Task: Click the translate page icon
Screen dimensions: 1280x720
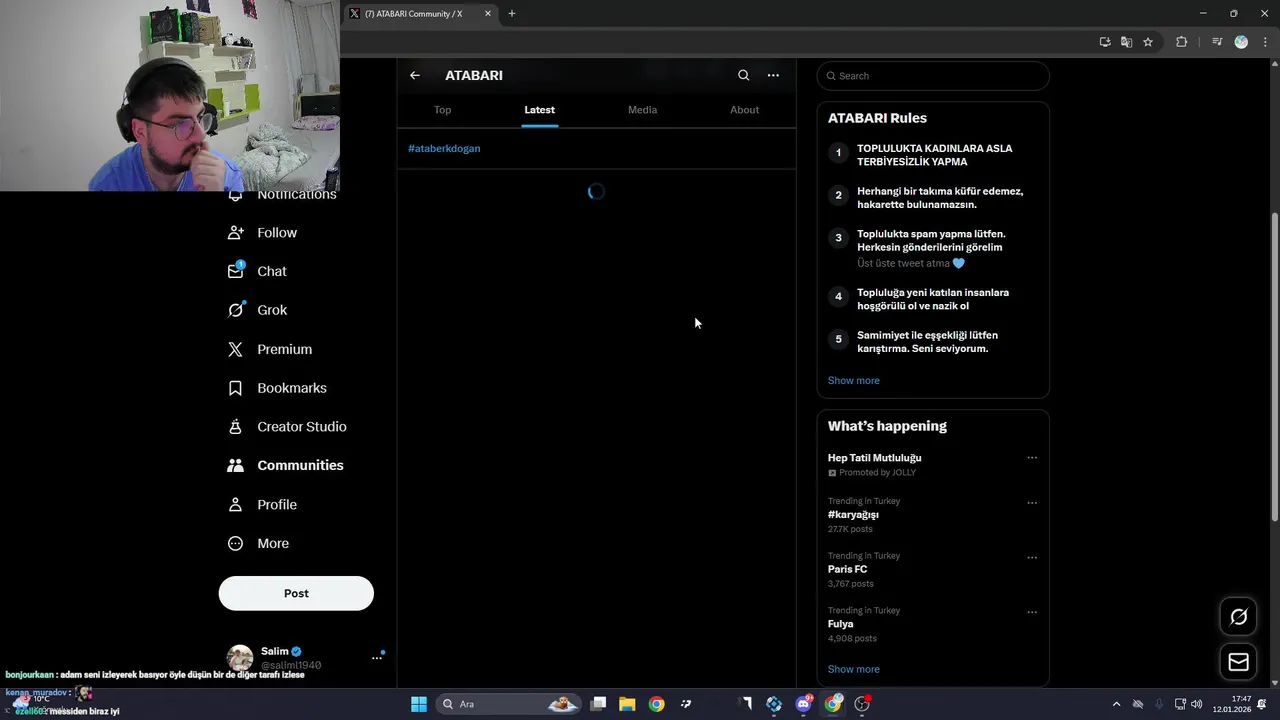Action: point(1127,42)
